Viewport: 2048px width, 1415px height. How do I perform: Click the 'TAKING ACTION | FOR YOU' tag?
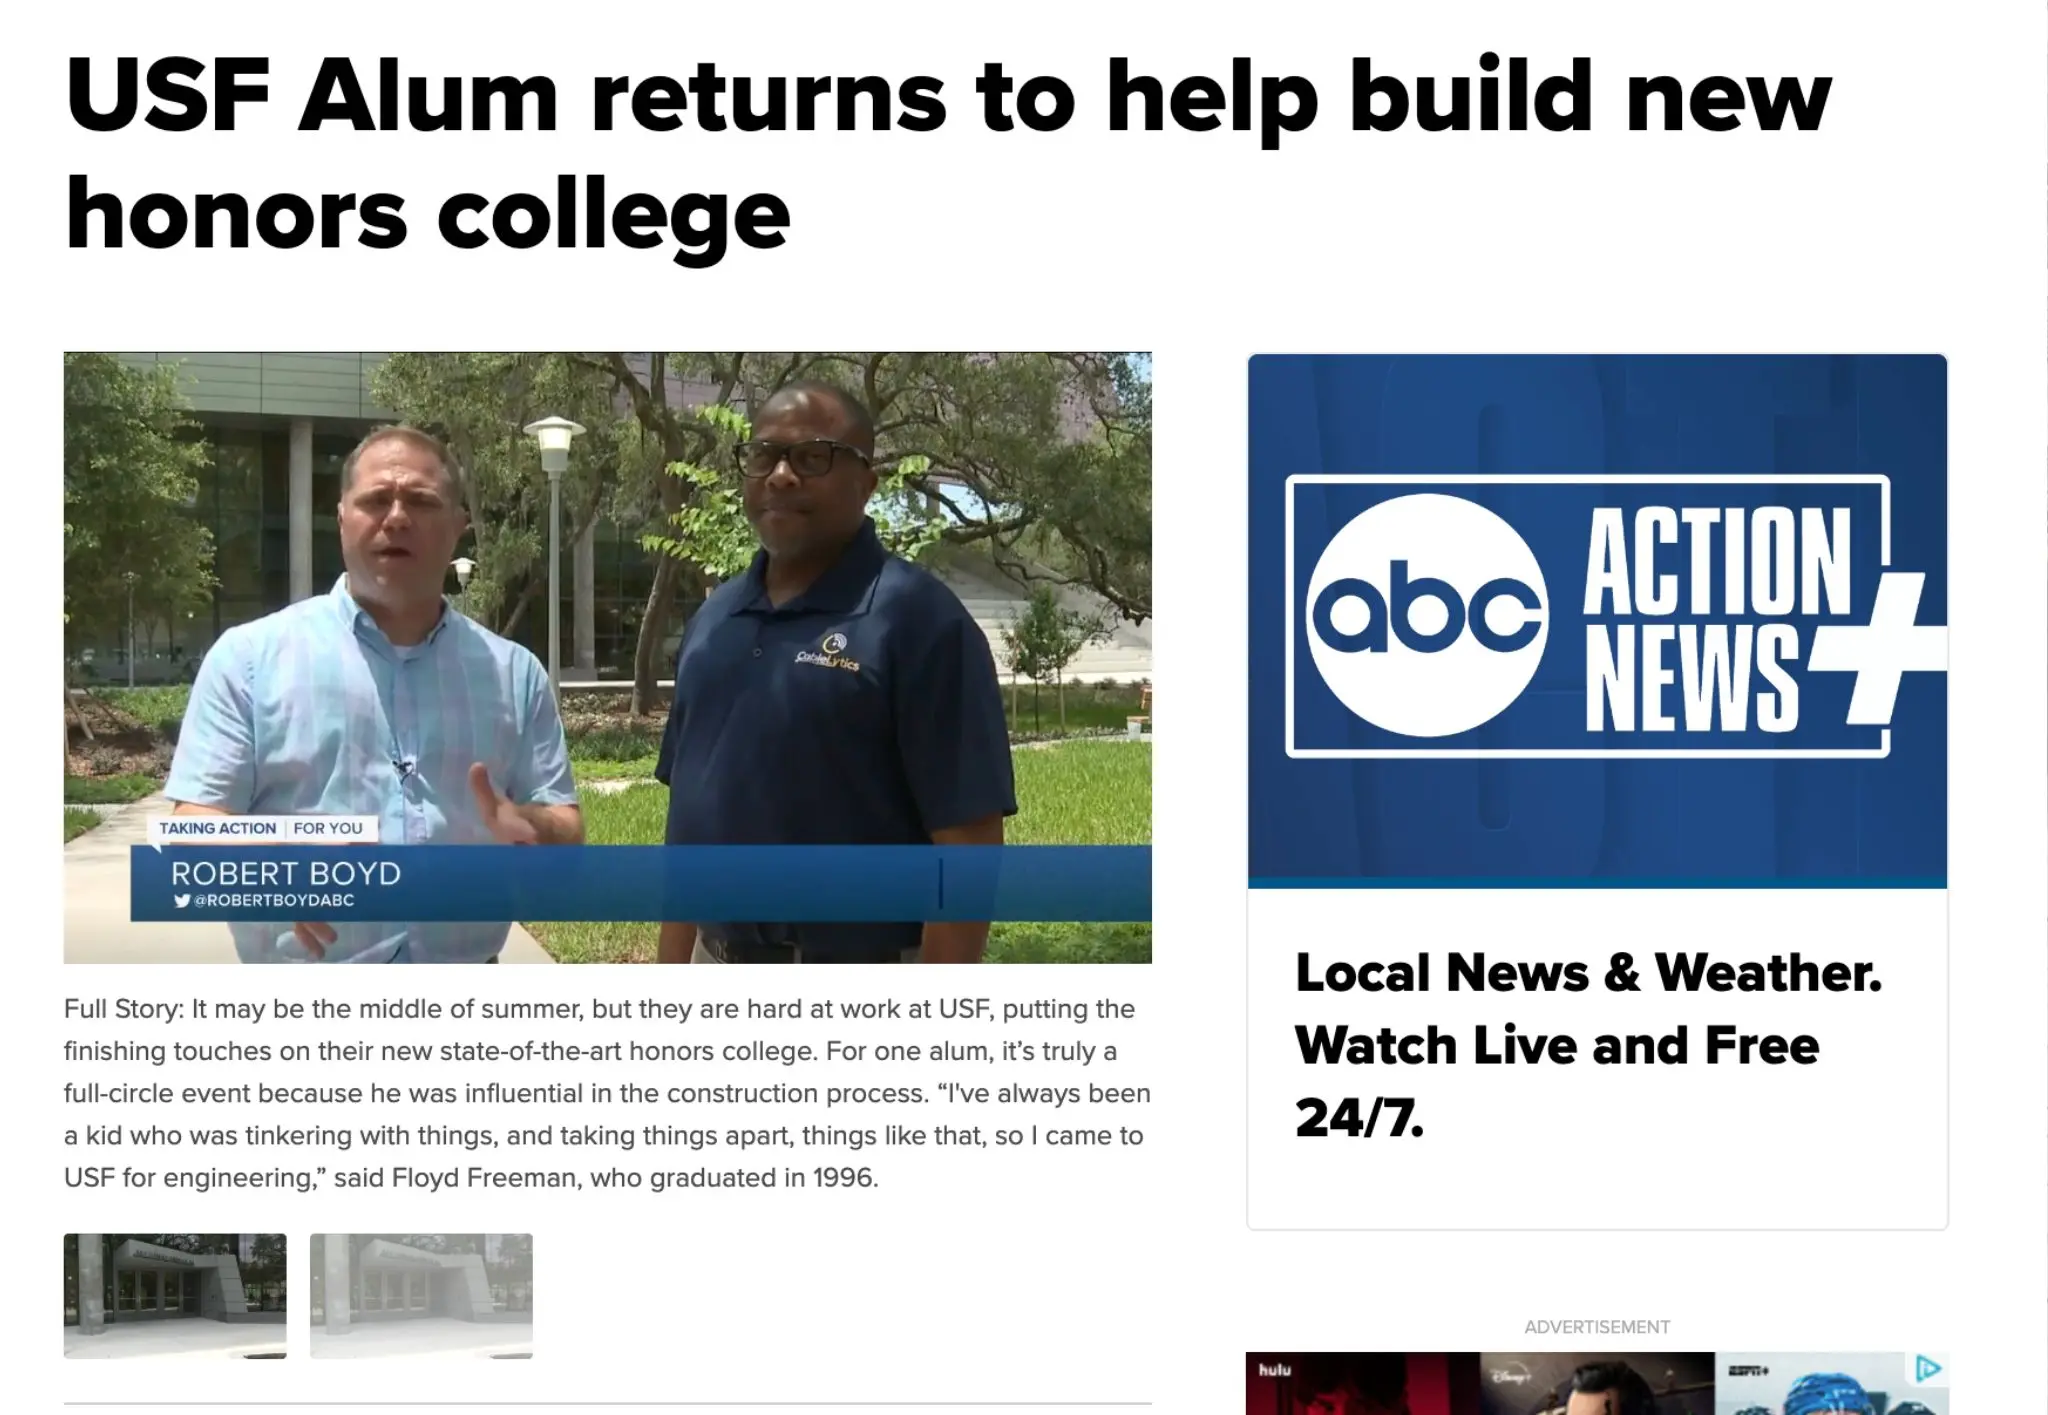tap(261, 828)
